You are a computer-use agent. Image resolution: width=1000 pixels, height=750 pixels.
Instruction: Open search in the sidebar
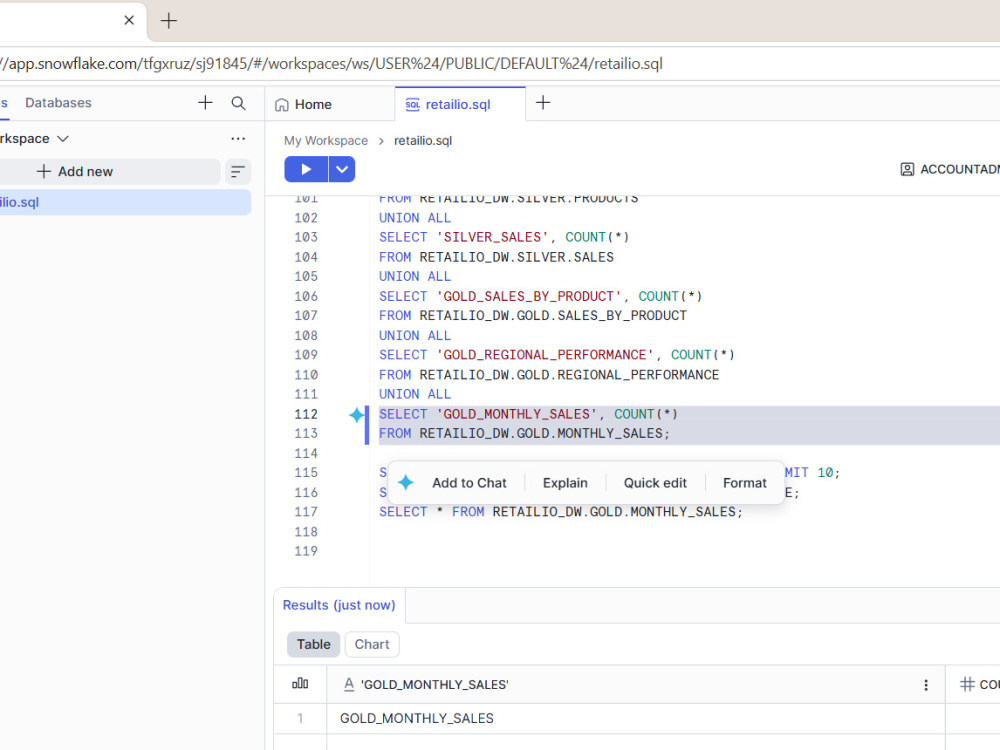click(239, 103)
